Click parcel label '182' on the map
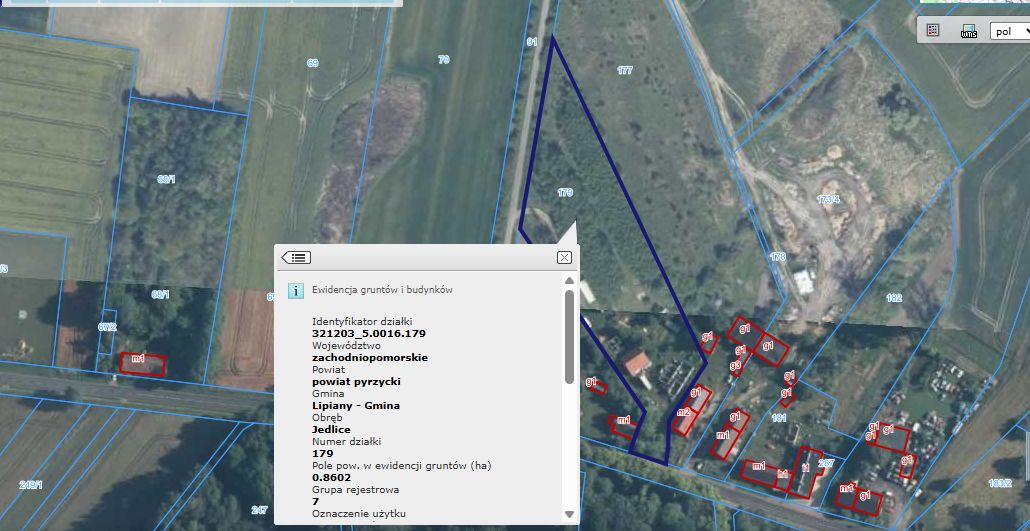Image resolution: width=1030 pixels, height=531 pixels. point(894,298)
